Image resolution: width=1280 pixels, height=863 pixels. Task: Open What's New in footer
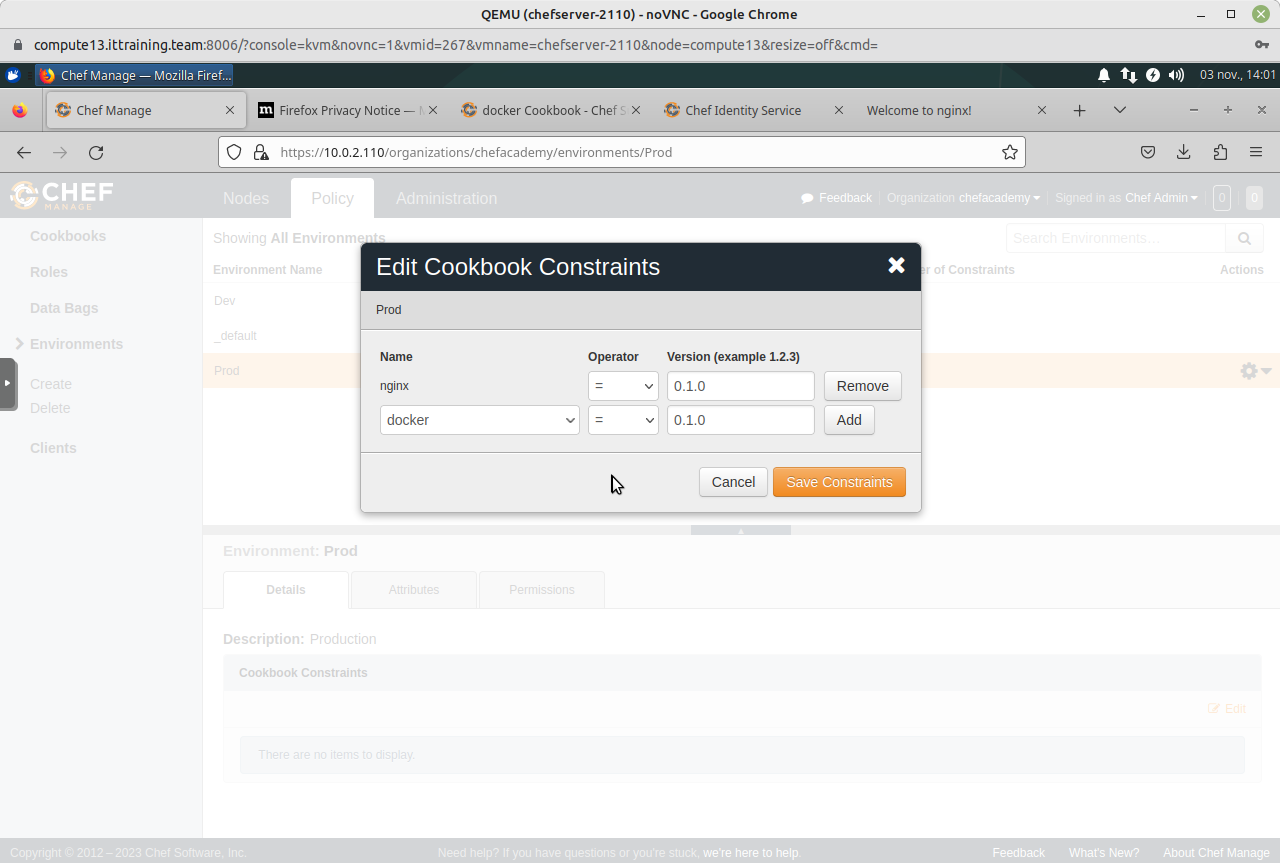coord(1104,853)
